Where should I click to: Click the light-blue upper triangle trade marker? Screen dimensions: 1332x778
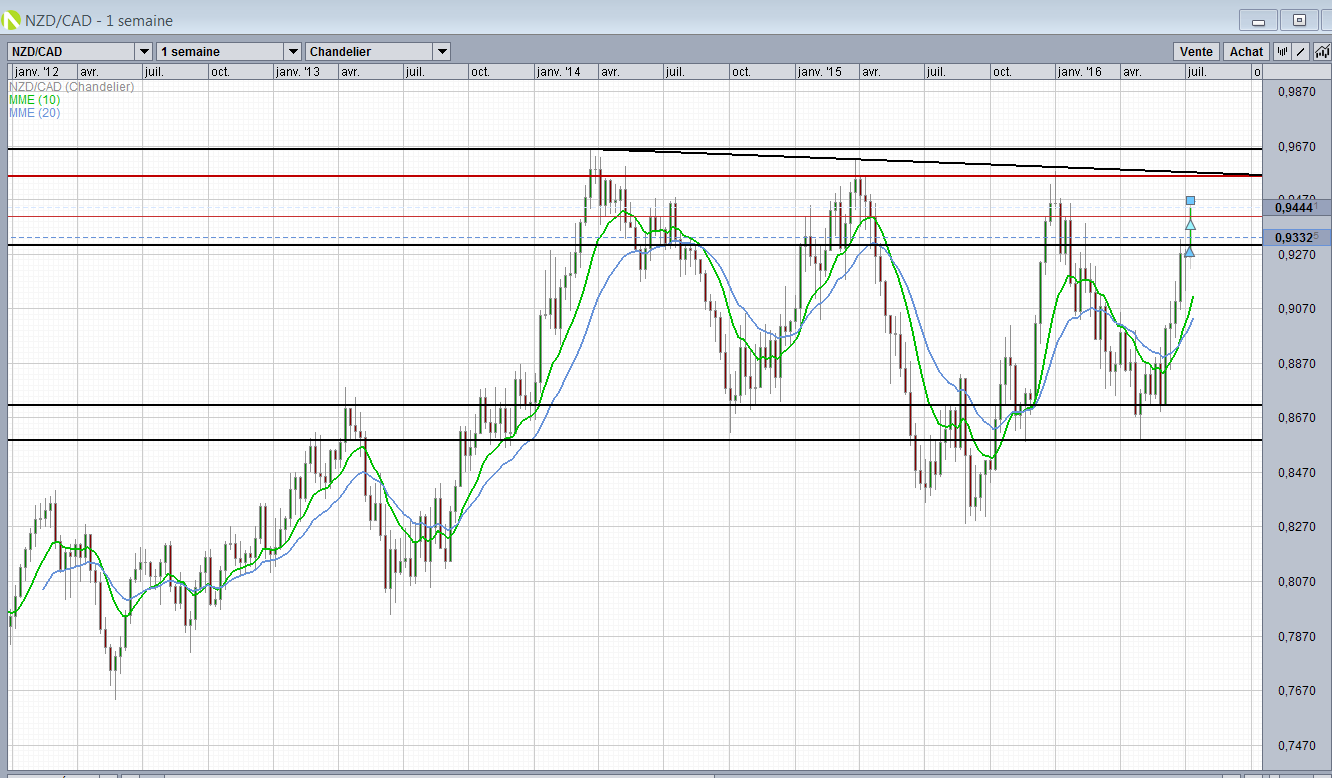click(1190, 224)
